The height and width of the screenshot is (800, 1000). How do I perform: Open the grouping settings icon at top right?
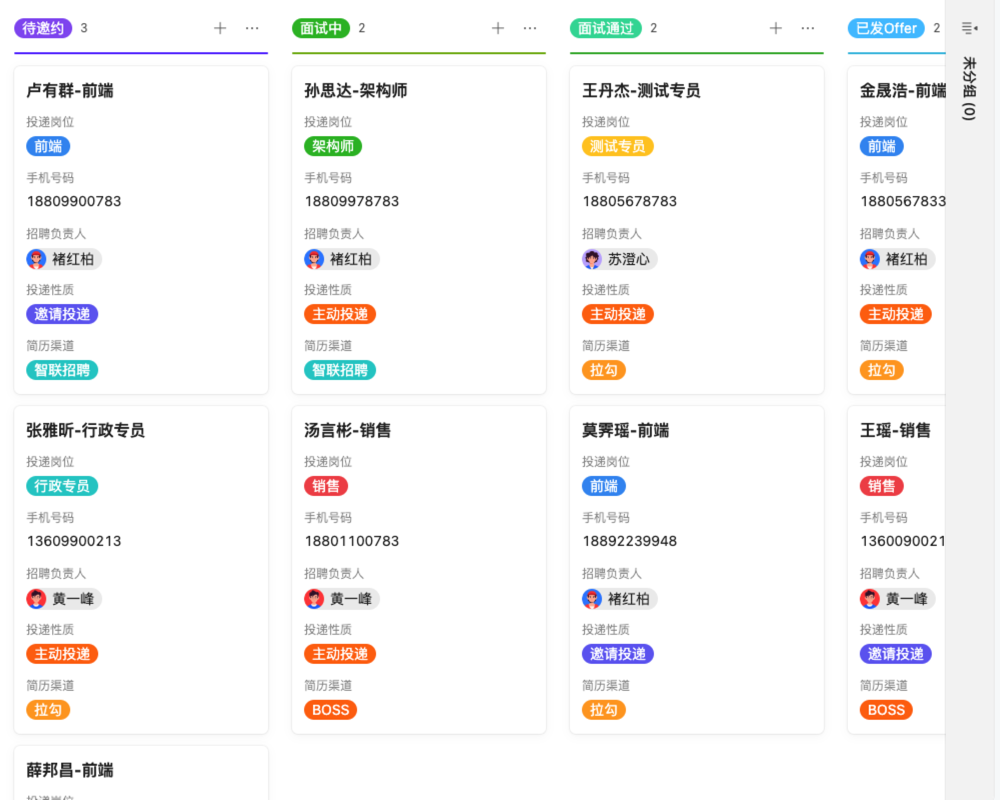[968, 28]
